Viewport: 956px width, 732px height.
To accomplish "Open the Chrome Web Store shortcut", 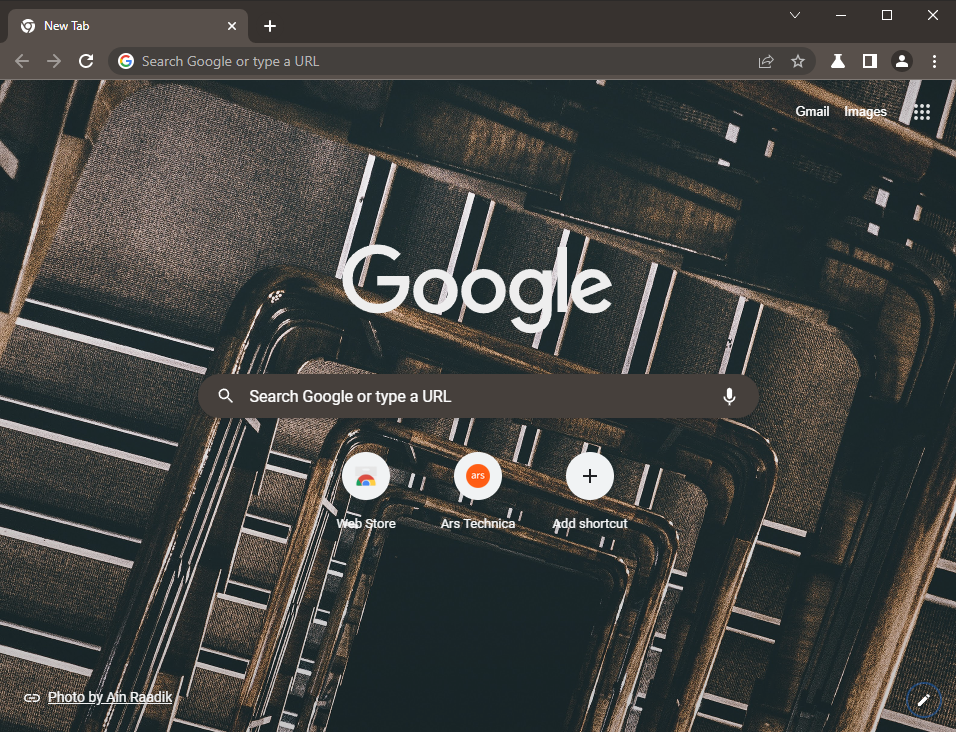I will point(366,477).
